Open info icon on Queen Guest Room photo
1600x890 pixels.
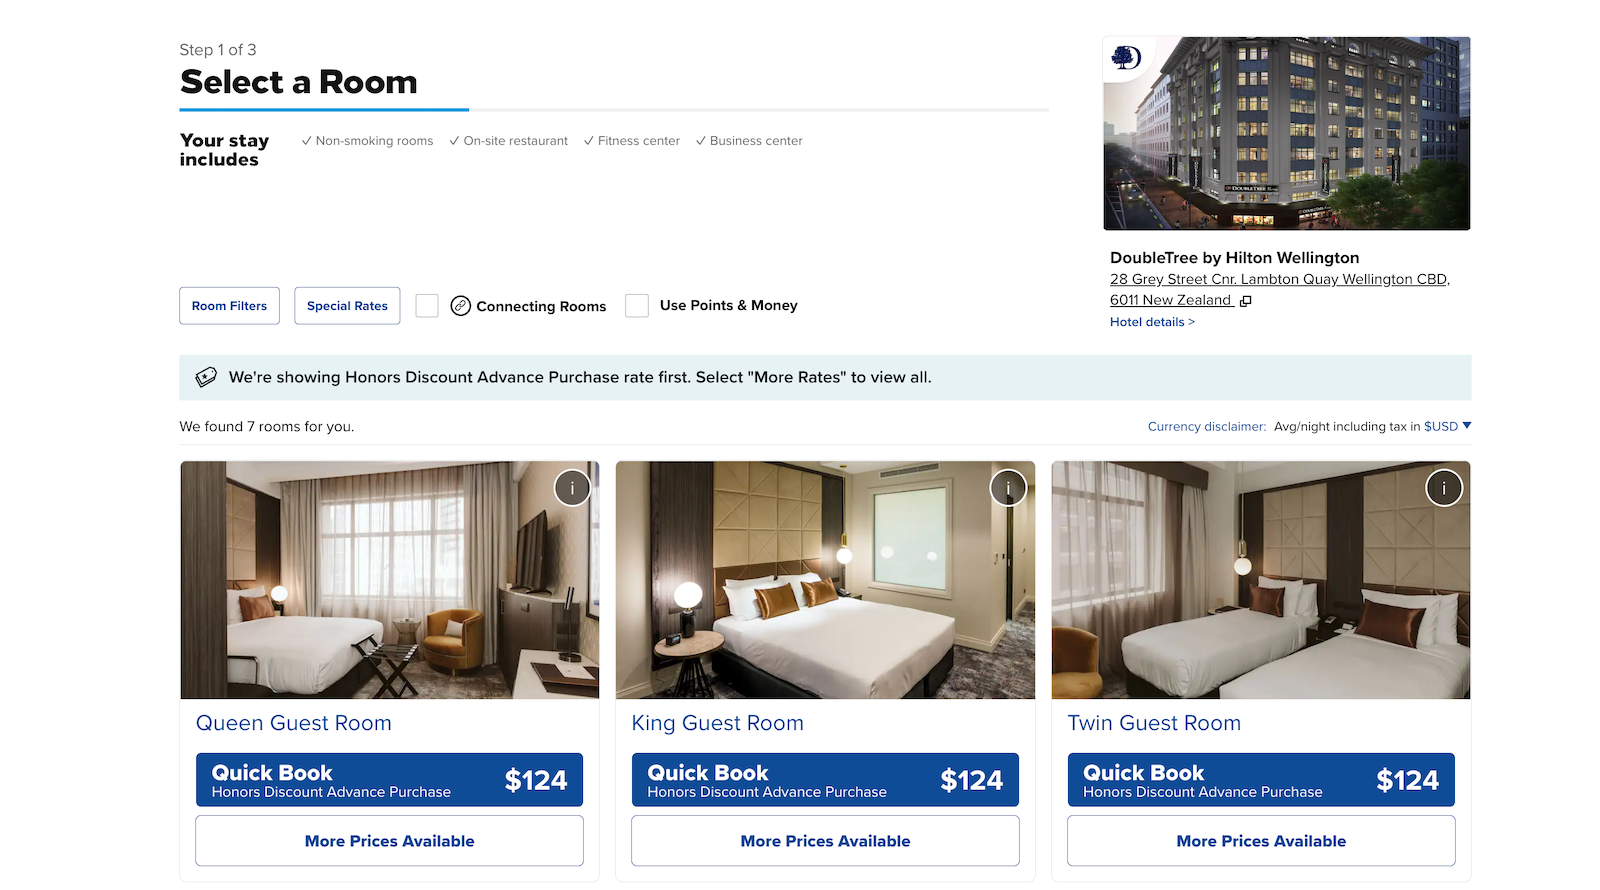(572, 488)
